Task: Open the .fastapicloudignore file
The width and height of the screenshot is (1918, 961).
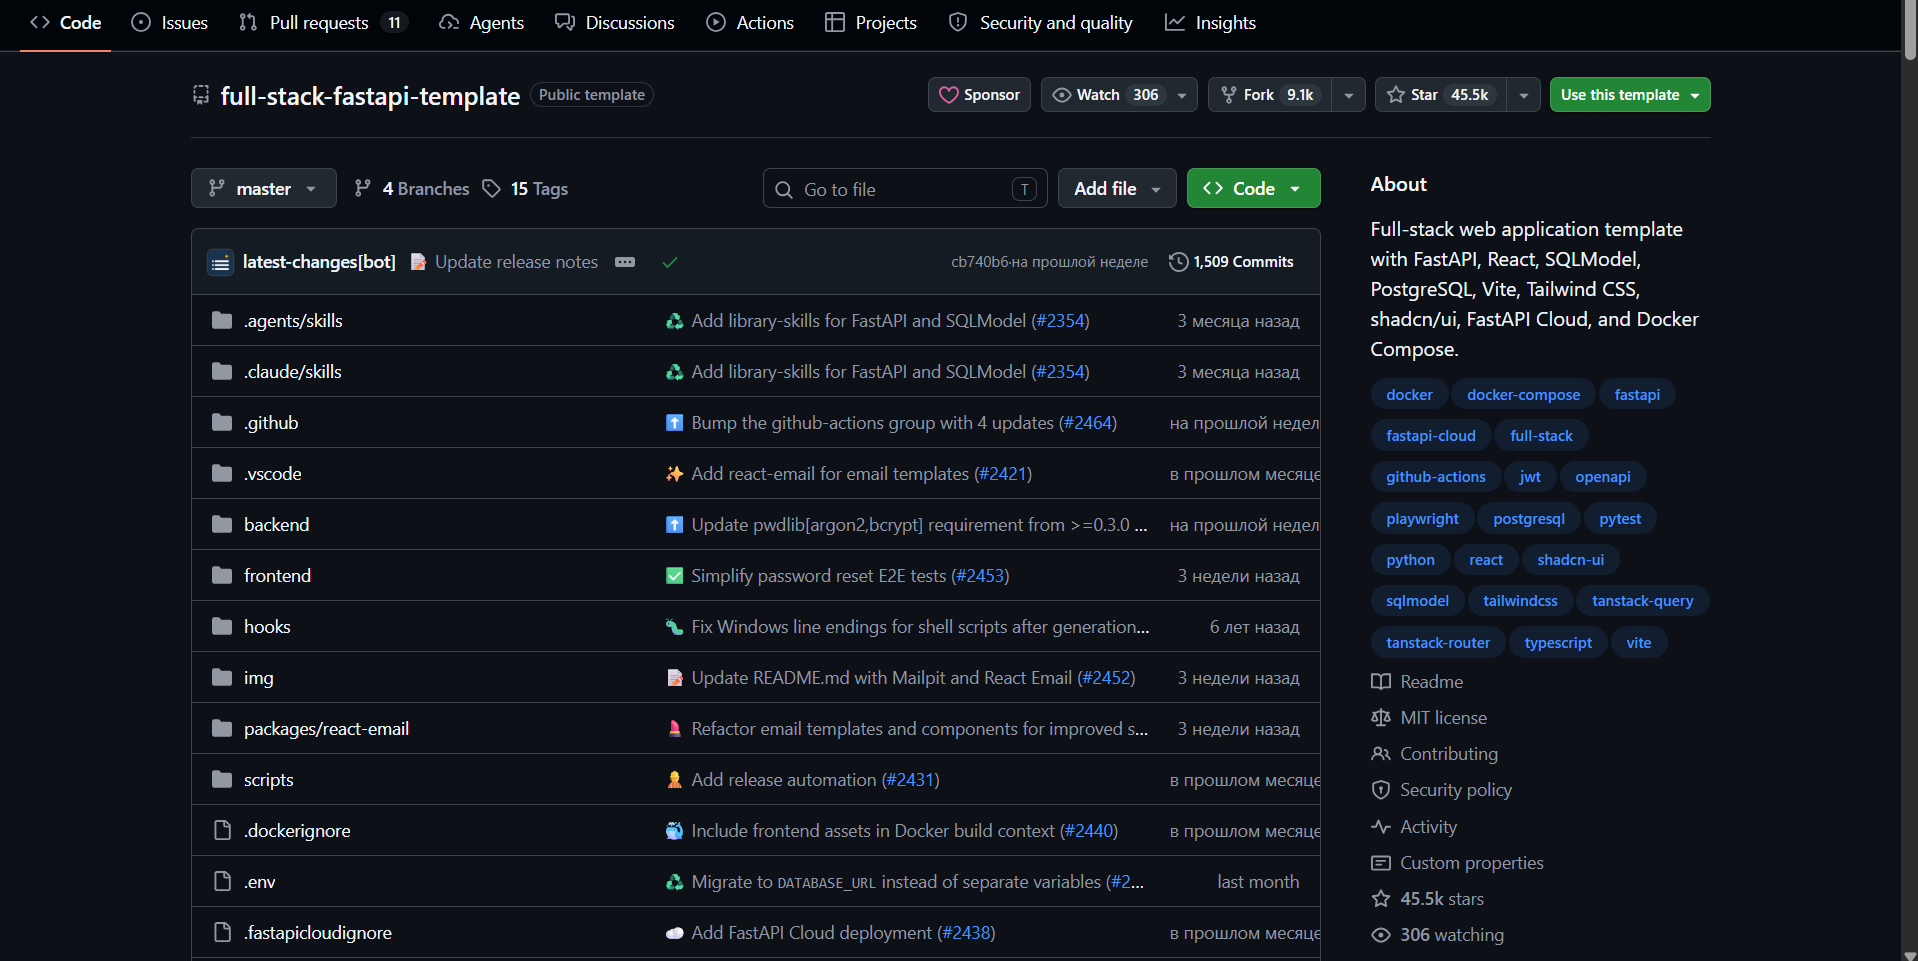Action: pos(318,933)
